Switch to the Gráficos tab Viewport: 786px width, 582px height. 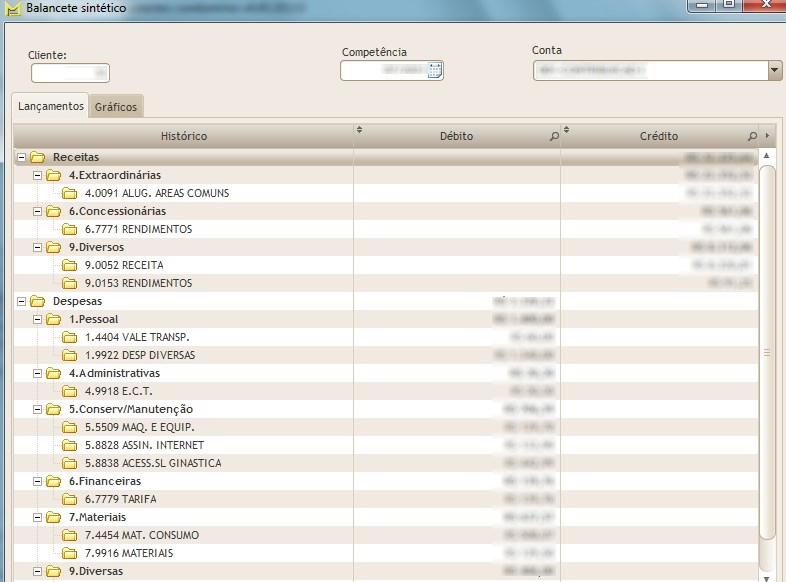(x=116, y=107)
